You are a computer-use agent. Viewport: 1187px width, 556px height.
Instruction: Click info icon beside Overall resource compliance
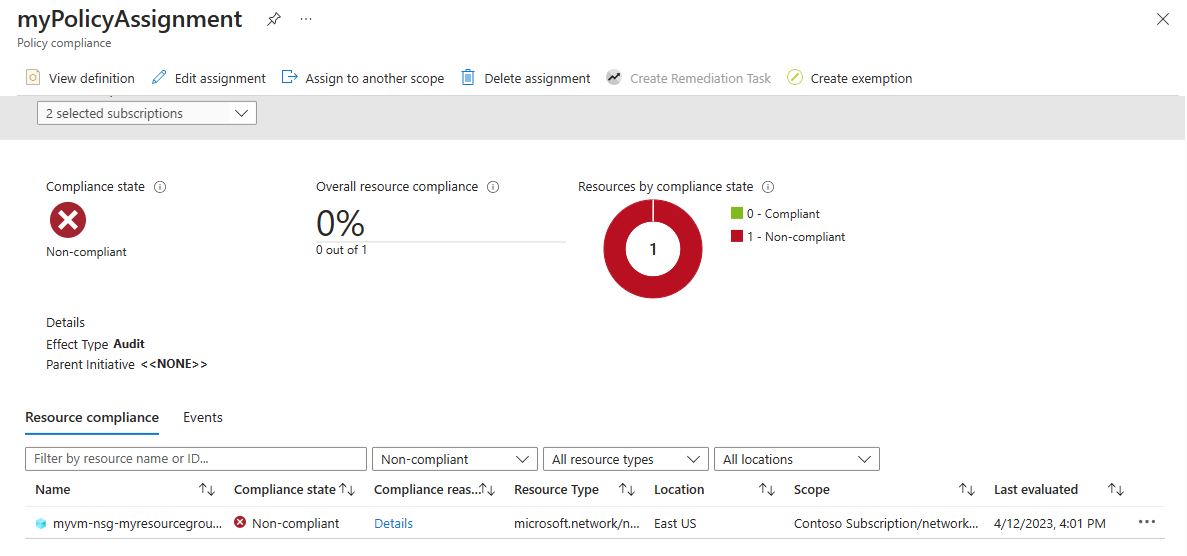493,187
